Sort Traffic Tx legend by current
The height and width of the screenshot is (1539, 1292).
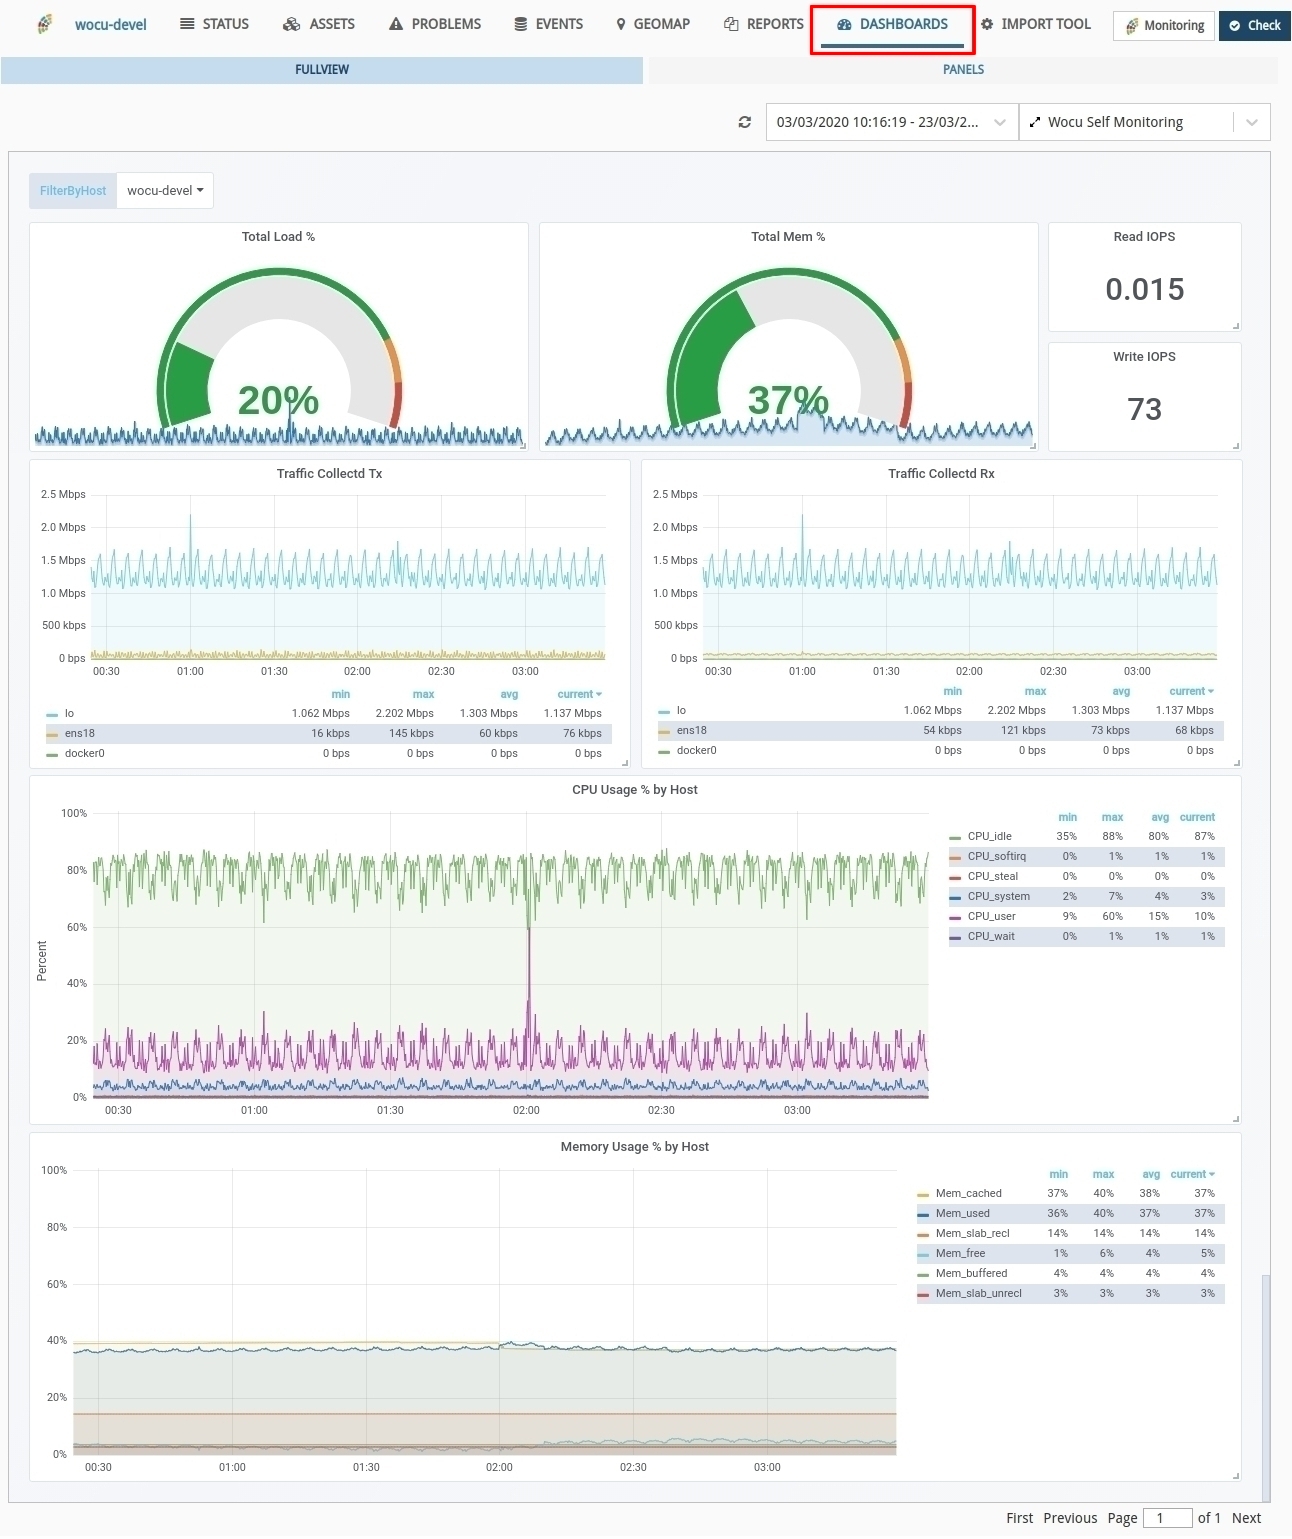(580, 695)
